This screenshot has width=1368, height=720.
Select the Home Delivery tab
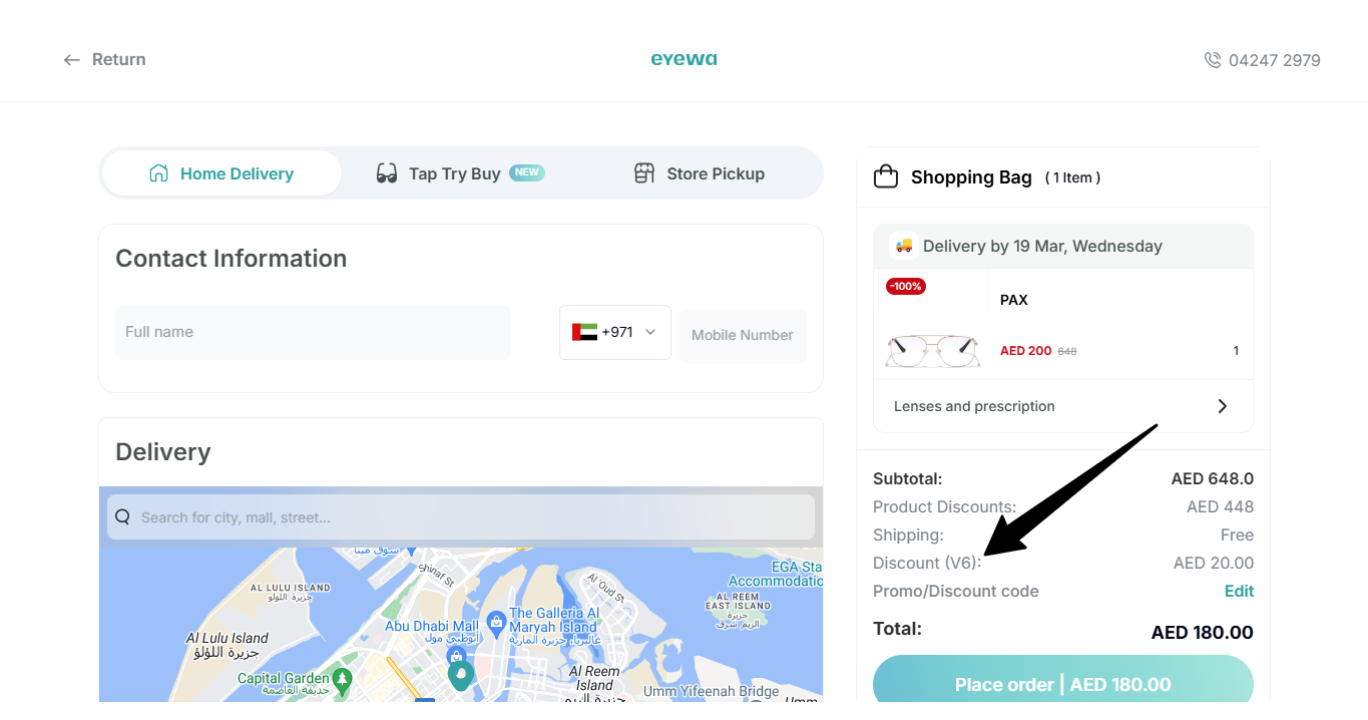pos(222,173)
